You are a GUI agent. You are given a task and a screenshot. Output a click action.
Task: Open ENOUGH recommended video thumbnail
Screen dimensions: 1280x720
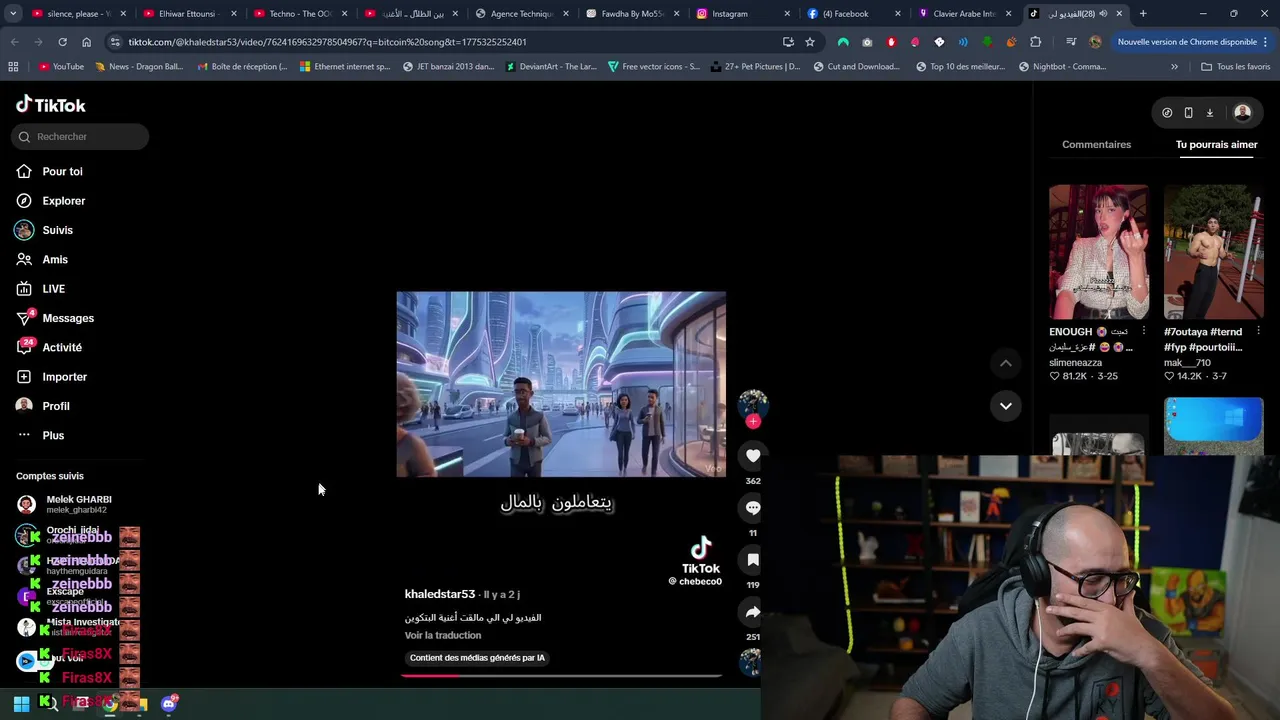point(1098,251)
